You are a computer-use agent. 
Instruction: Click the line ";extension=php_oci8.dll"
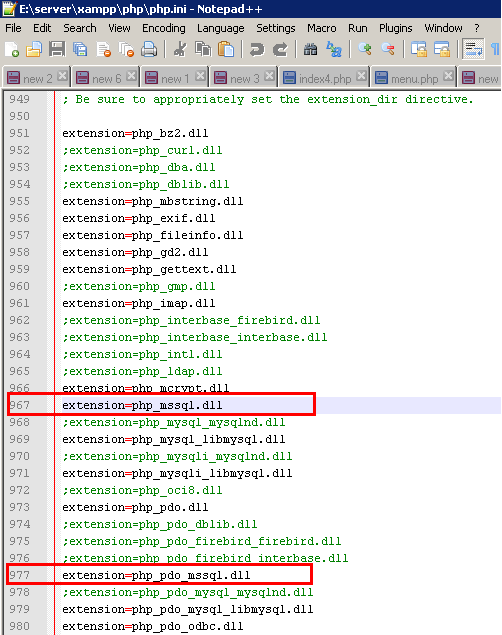pos(143,490)
